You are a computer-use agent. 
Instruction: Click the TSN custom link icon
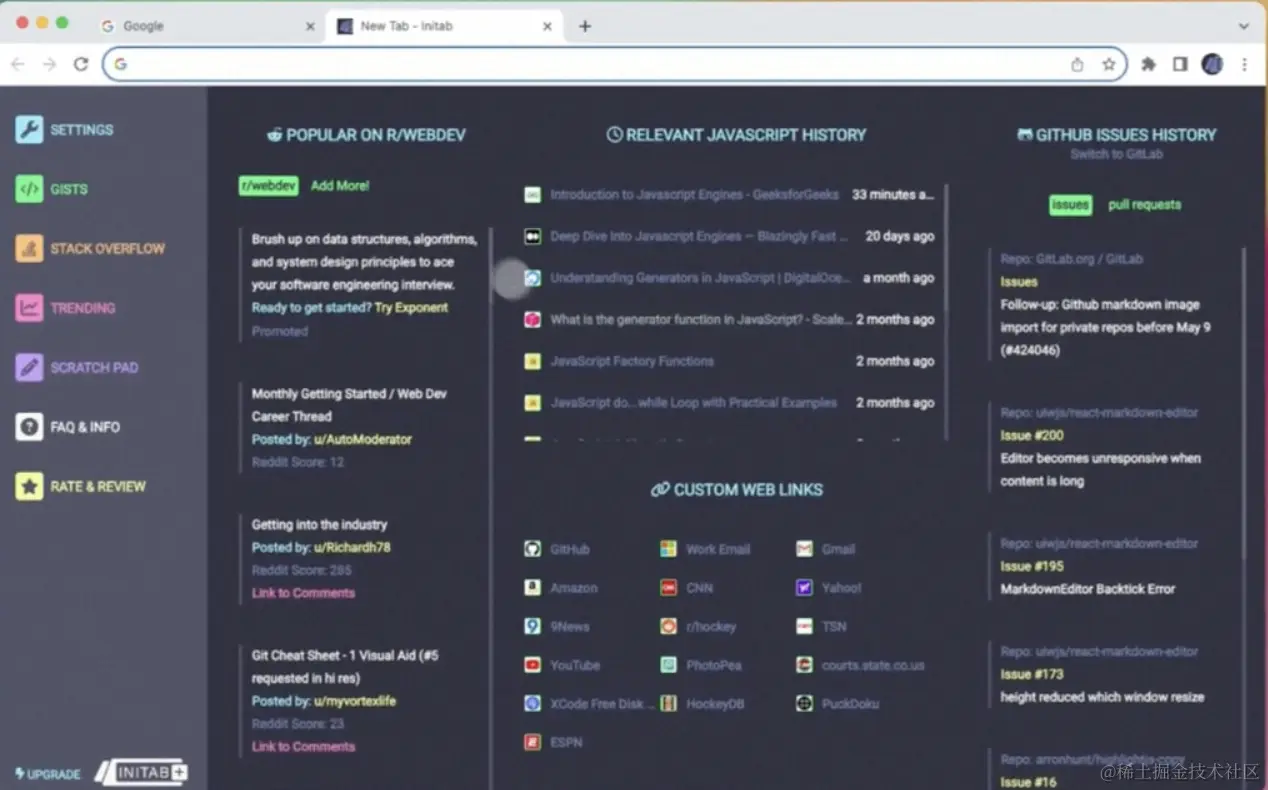804,626
